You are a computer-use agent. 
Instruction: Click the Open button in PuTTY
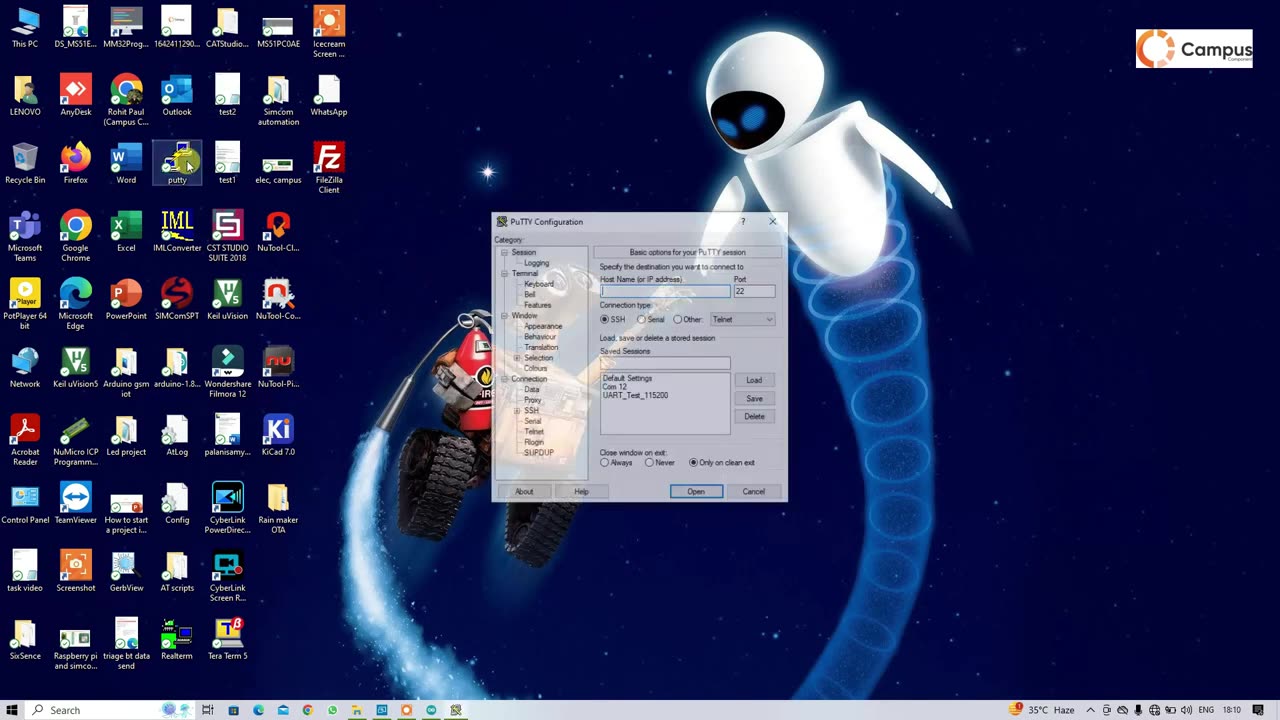pos(696,491)
